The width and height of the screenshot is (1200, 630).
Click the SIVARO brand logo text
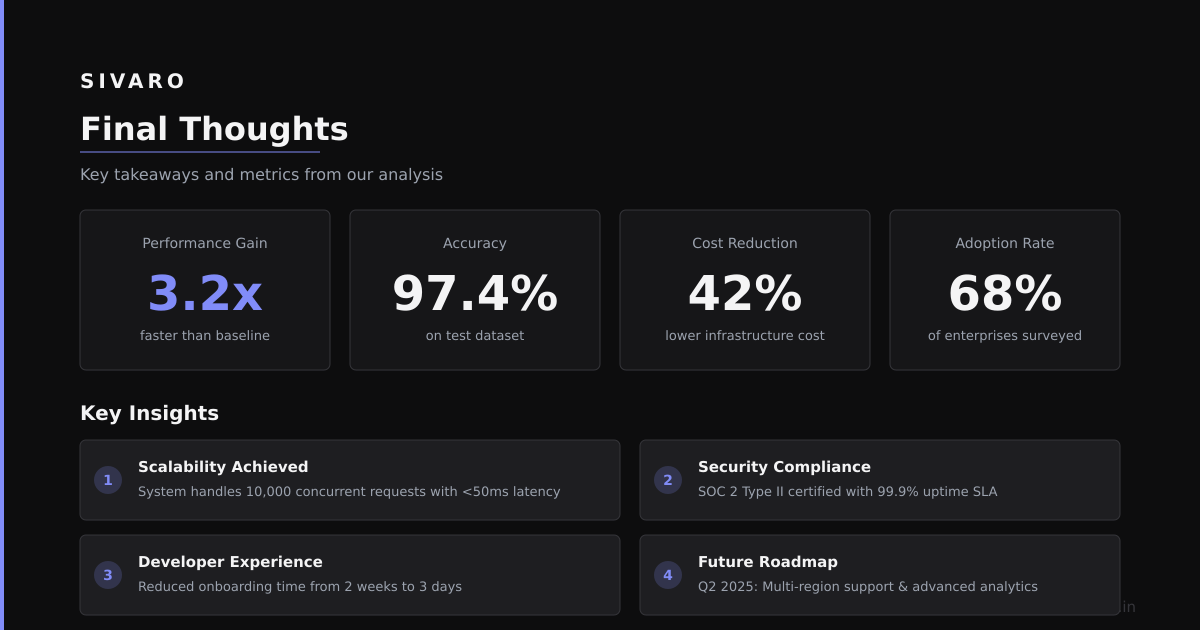click(133, 81)
